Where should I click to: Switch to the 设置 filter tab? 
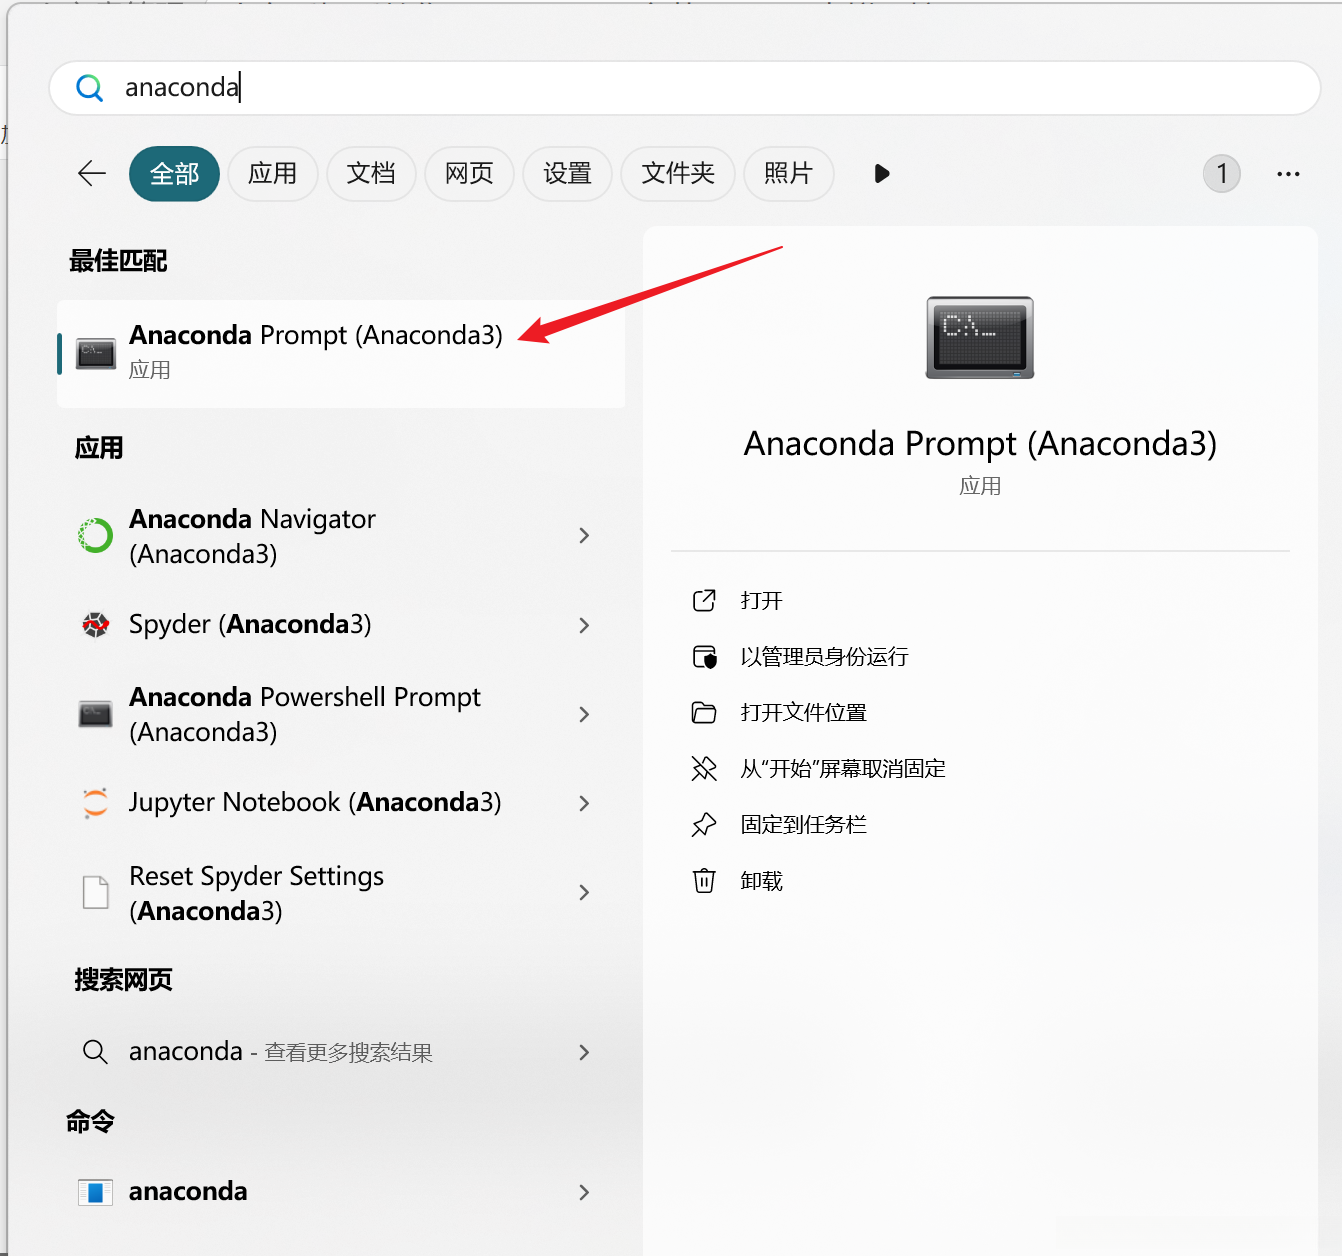coord(567,174)
